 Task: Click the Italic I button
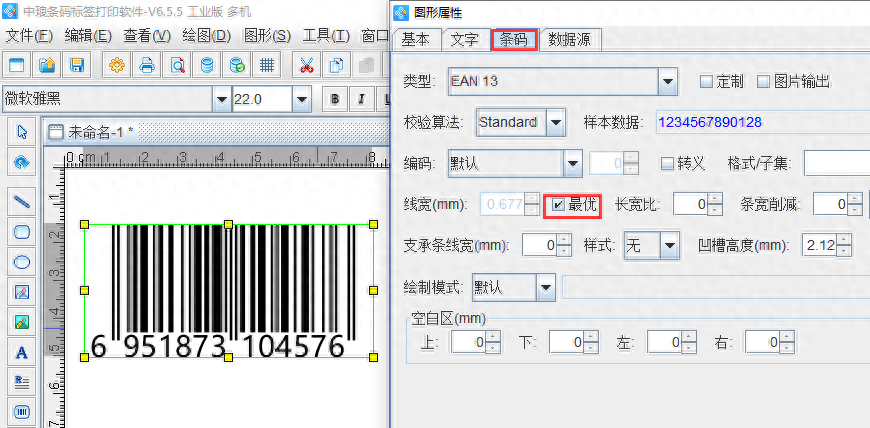(x=362, y=99)
